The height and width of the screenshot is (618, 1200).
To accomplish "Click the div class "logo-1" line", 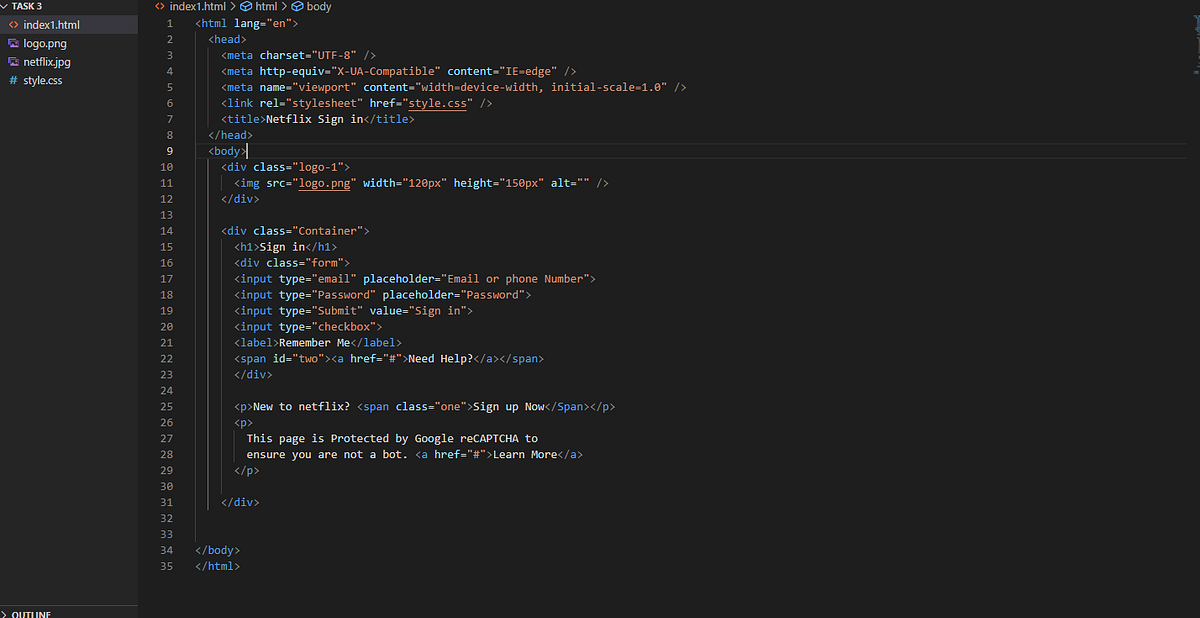I will [x=286, y=167].
